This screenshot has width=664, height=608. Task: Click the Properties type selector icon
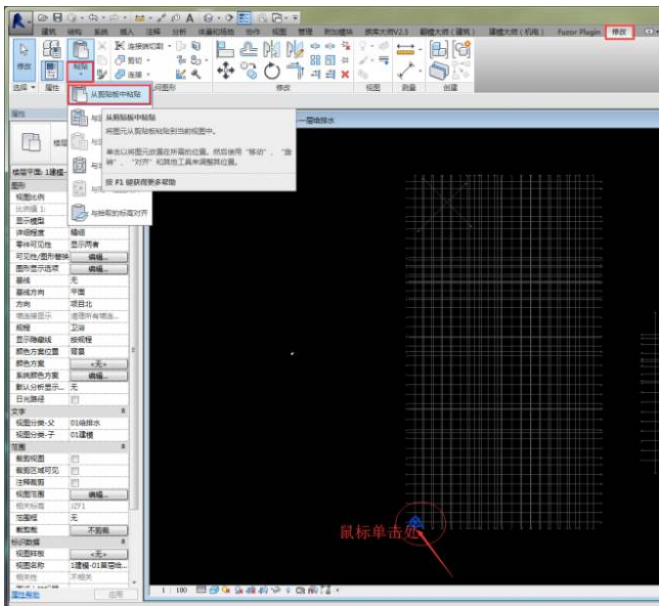(x=31, y=142)
